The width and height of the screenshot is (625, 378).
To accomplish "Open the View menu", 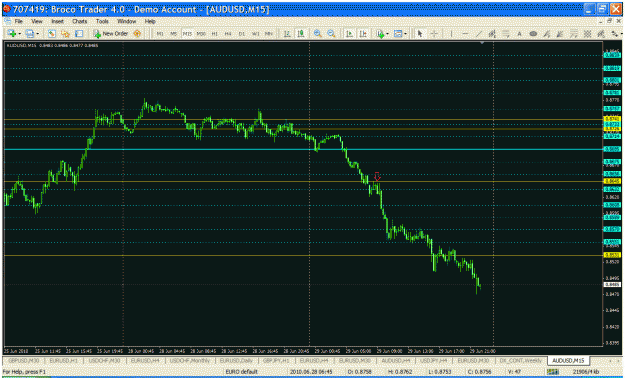I will coord(37,21).
